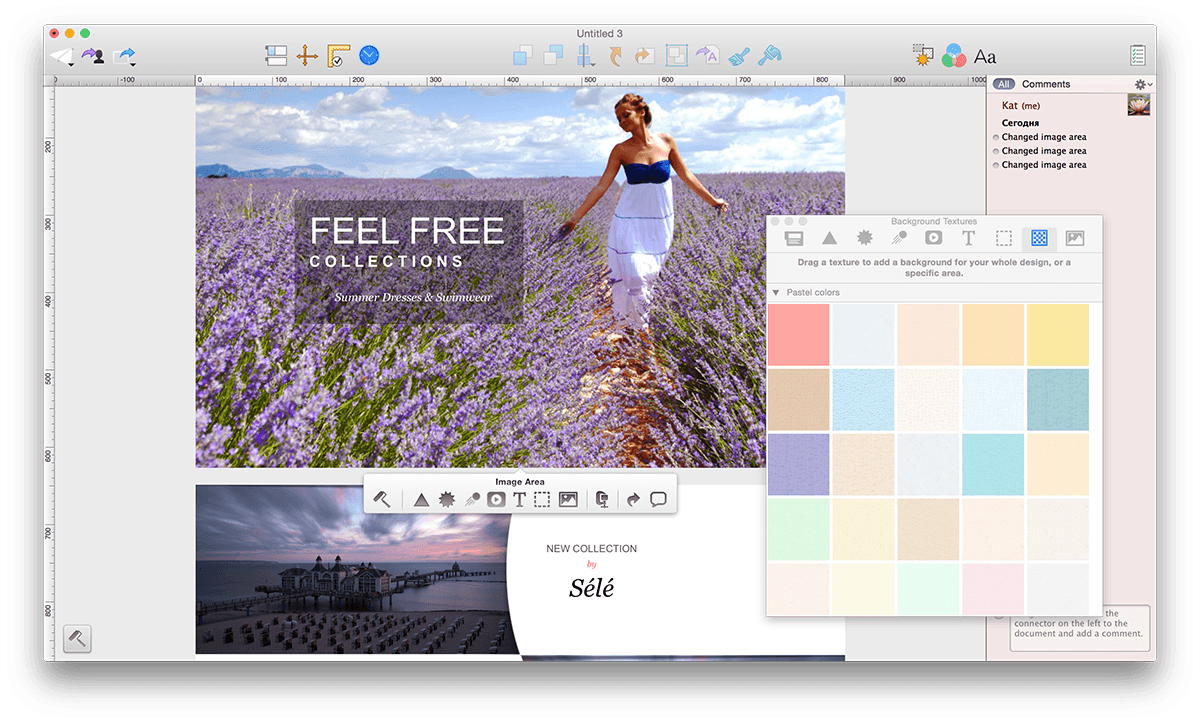Screen dimensions: 1200x723
Task: Click the curved share arrow in Image Area popover
Action: 633,499
